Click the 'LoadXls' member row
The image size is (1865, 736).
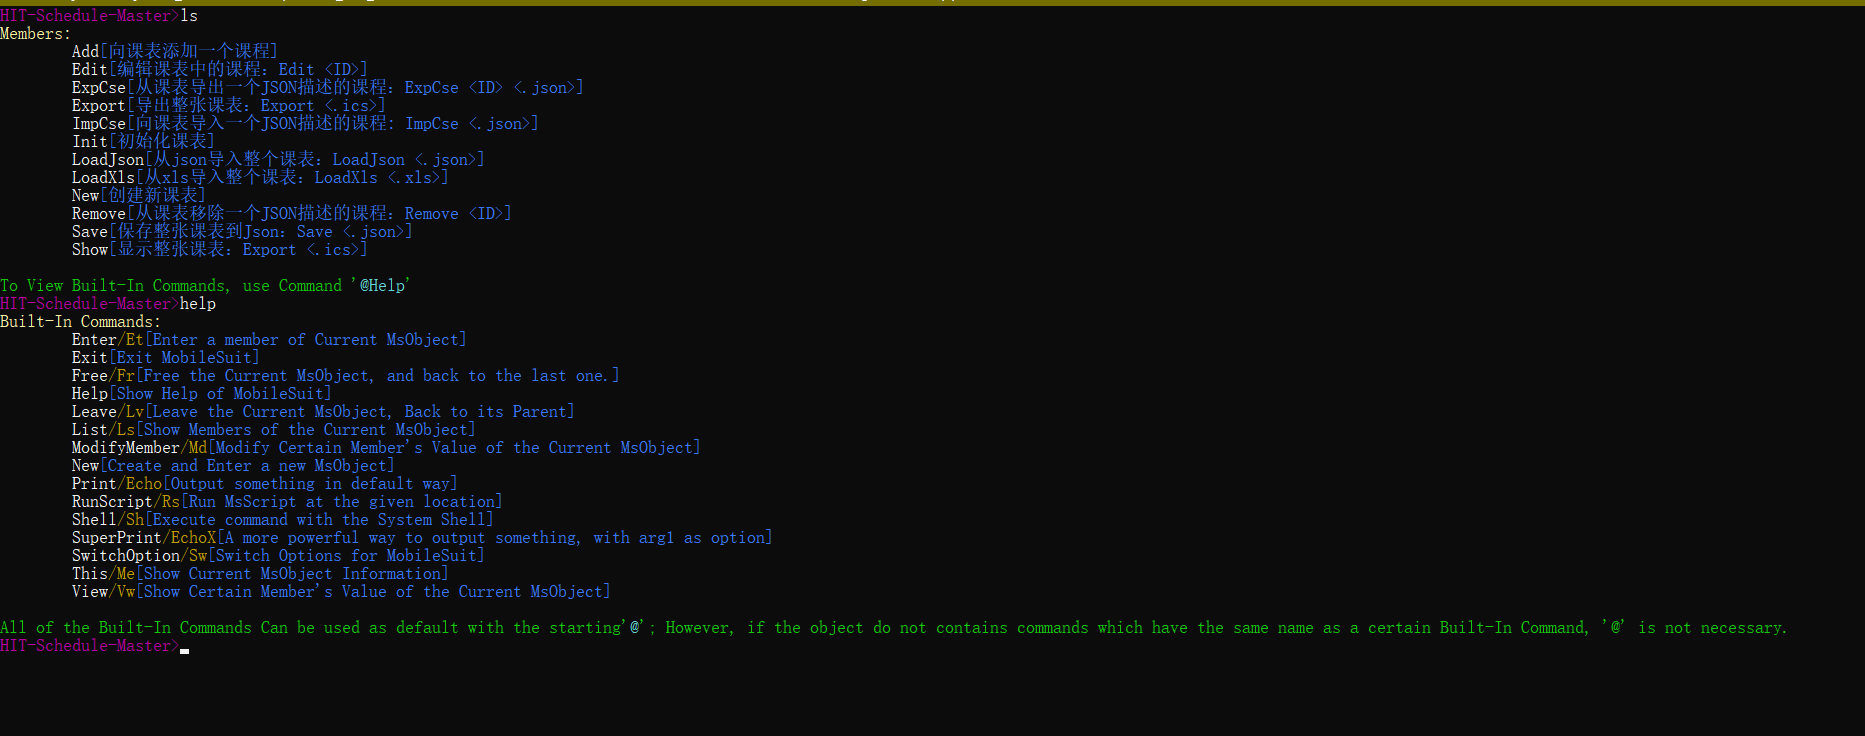(x=260, y=177)
